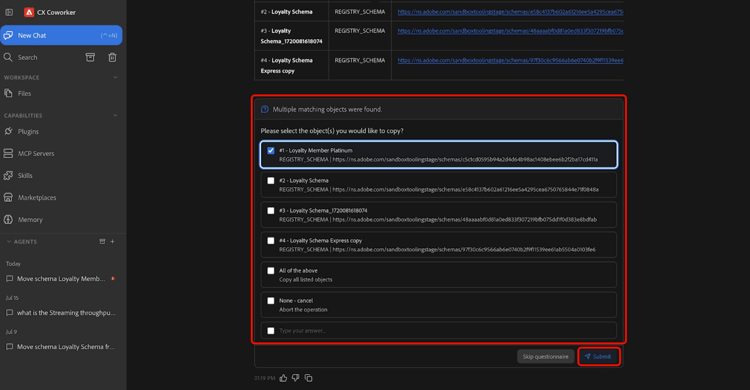Viewport: 750px width, 390px height.
Task: Click 'Please select the object(s)' prompt text
Action: click(332, 131)
